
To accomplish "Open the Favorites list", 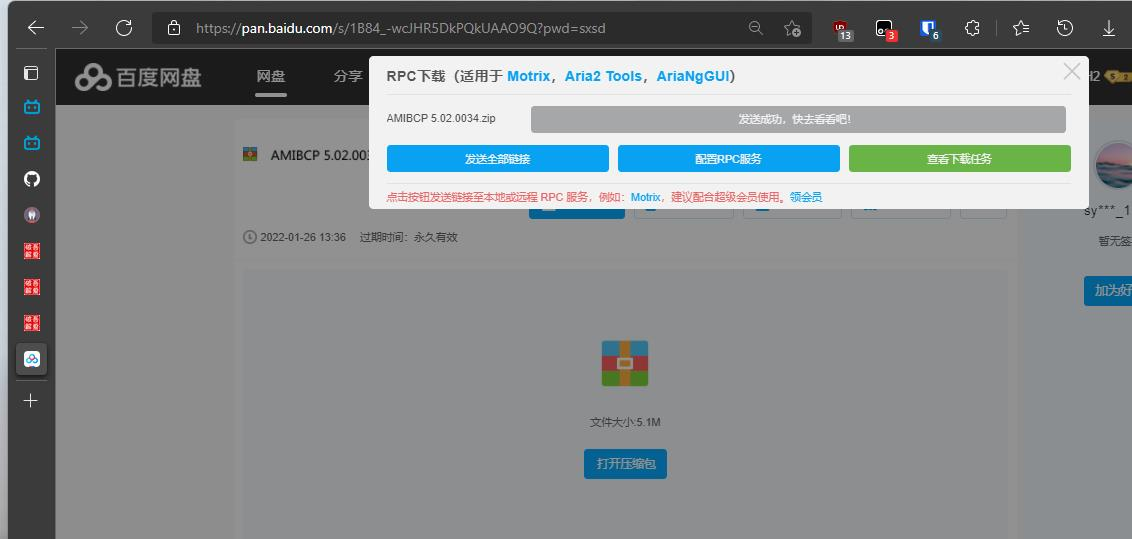I will coord(1021,28).
